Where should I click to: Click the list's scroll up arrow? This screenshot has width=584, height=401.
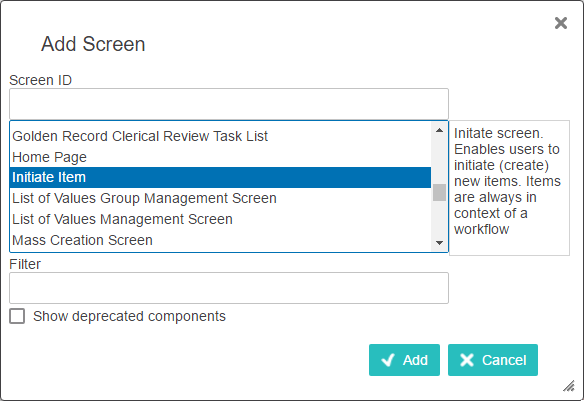[x=439, y=130]
